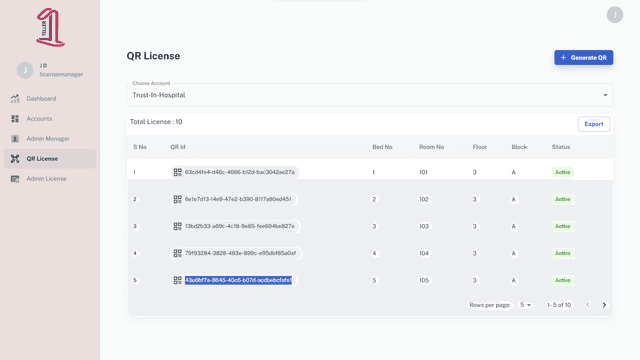
Task: Click QR Id starting with 63cd4fe4
Action: click(x=240, y=172)
